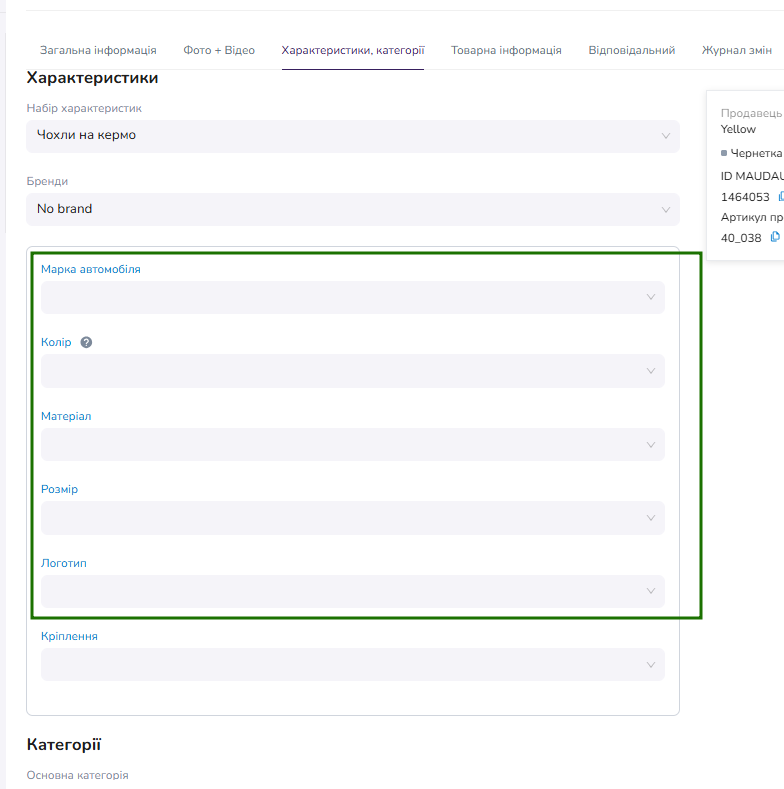Open the Відповідальний tab
Viewport: 784px width, 789px height.
coord(632,50)
